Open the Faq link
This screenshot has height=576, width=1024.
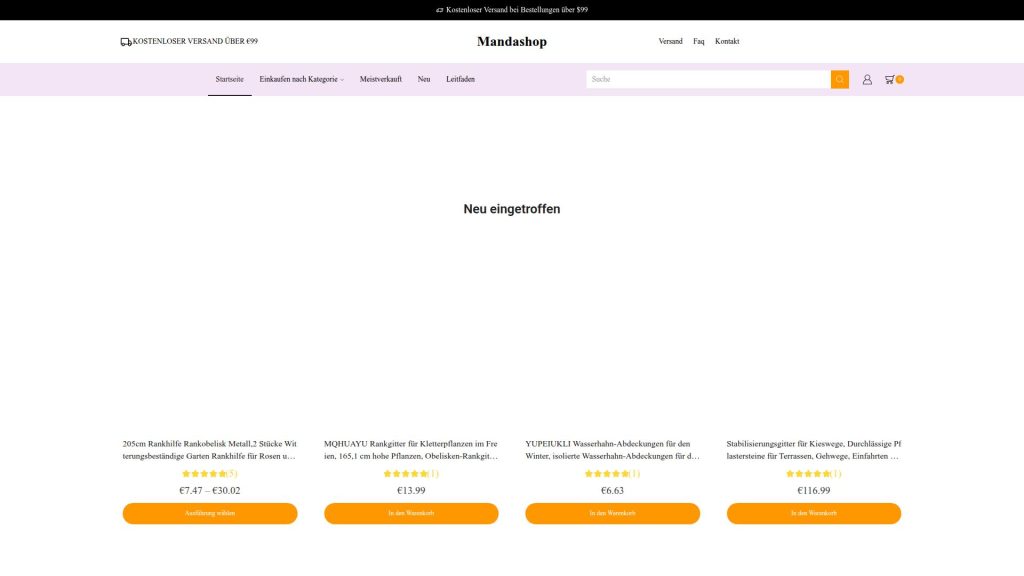698,41
